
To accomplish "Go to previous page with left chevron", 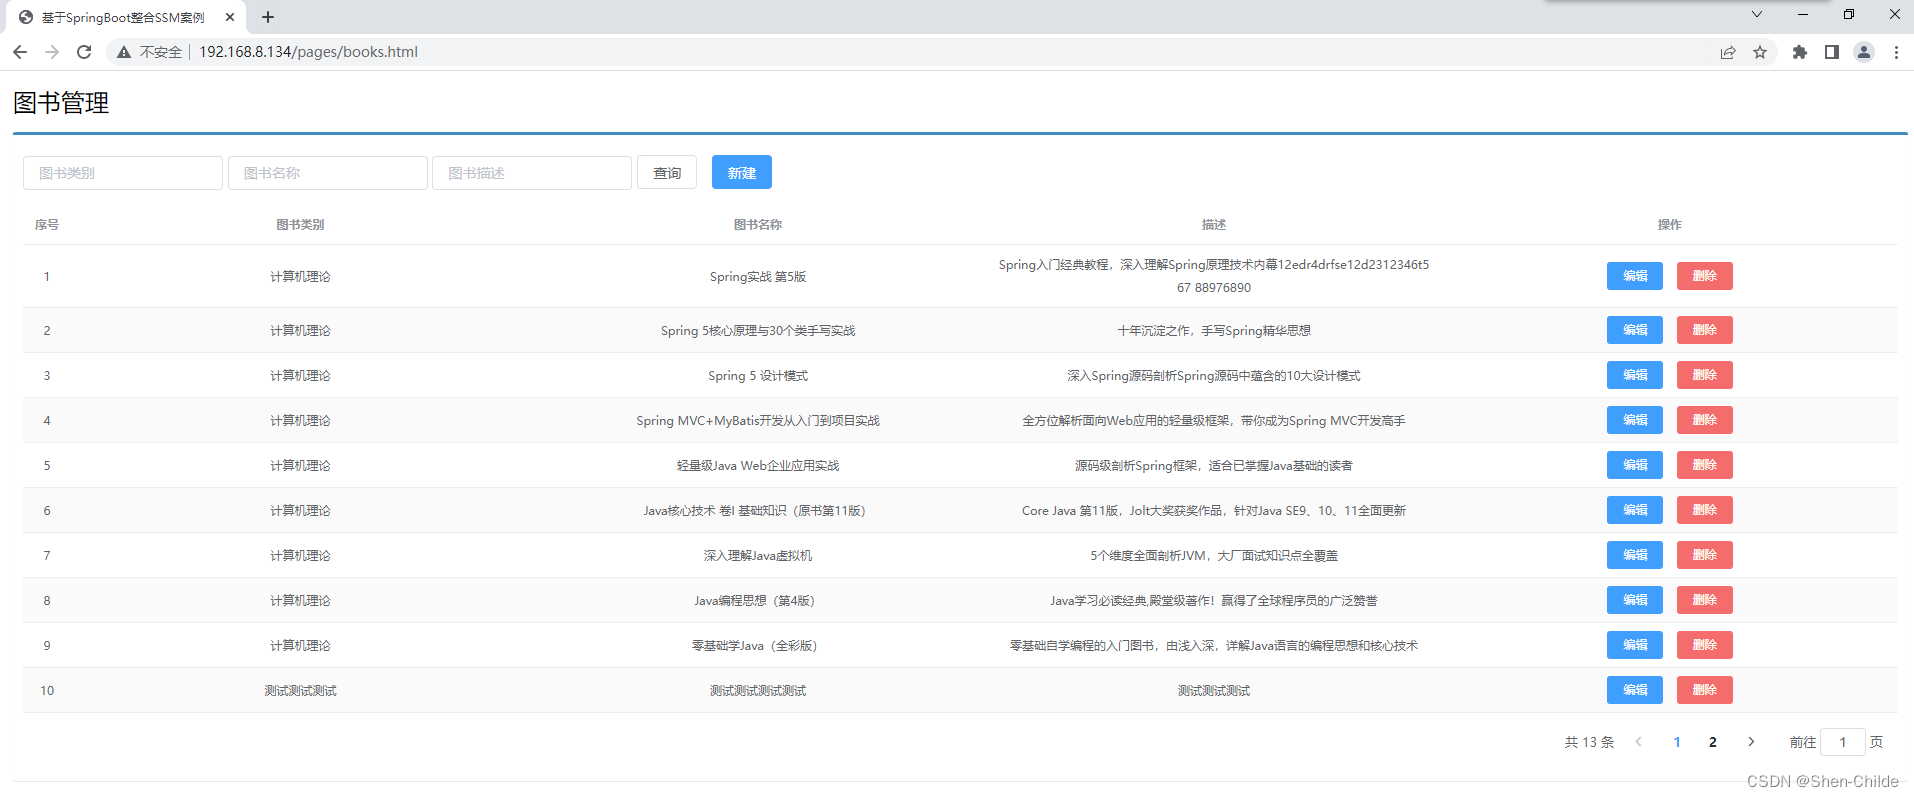I will click(x=1638, y=742).
